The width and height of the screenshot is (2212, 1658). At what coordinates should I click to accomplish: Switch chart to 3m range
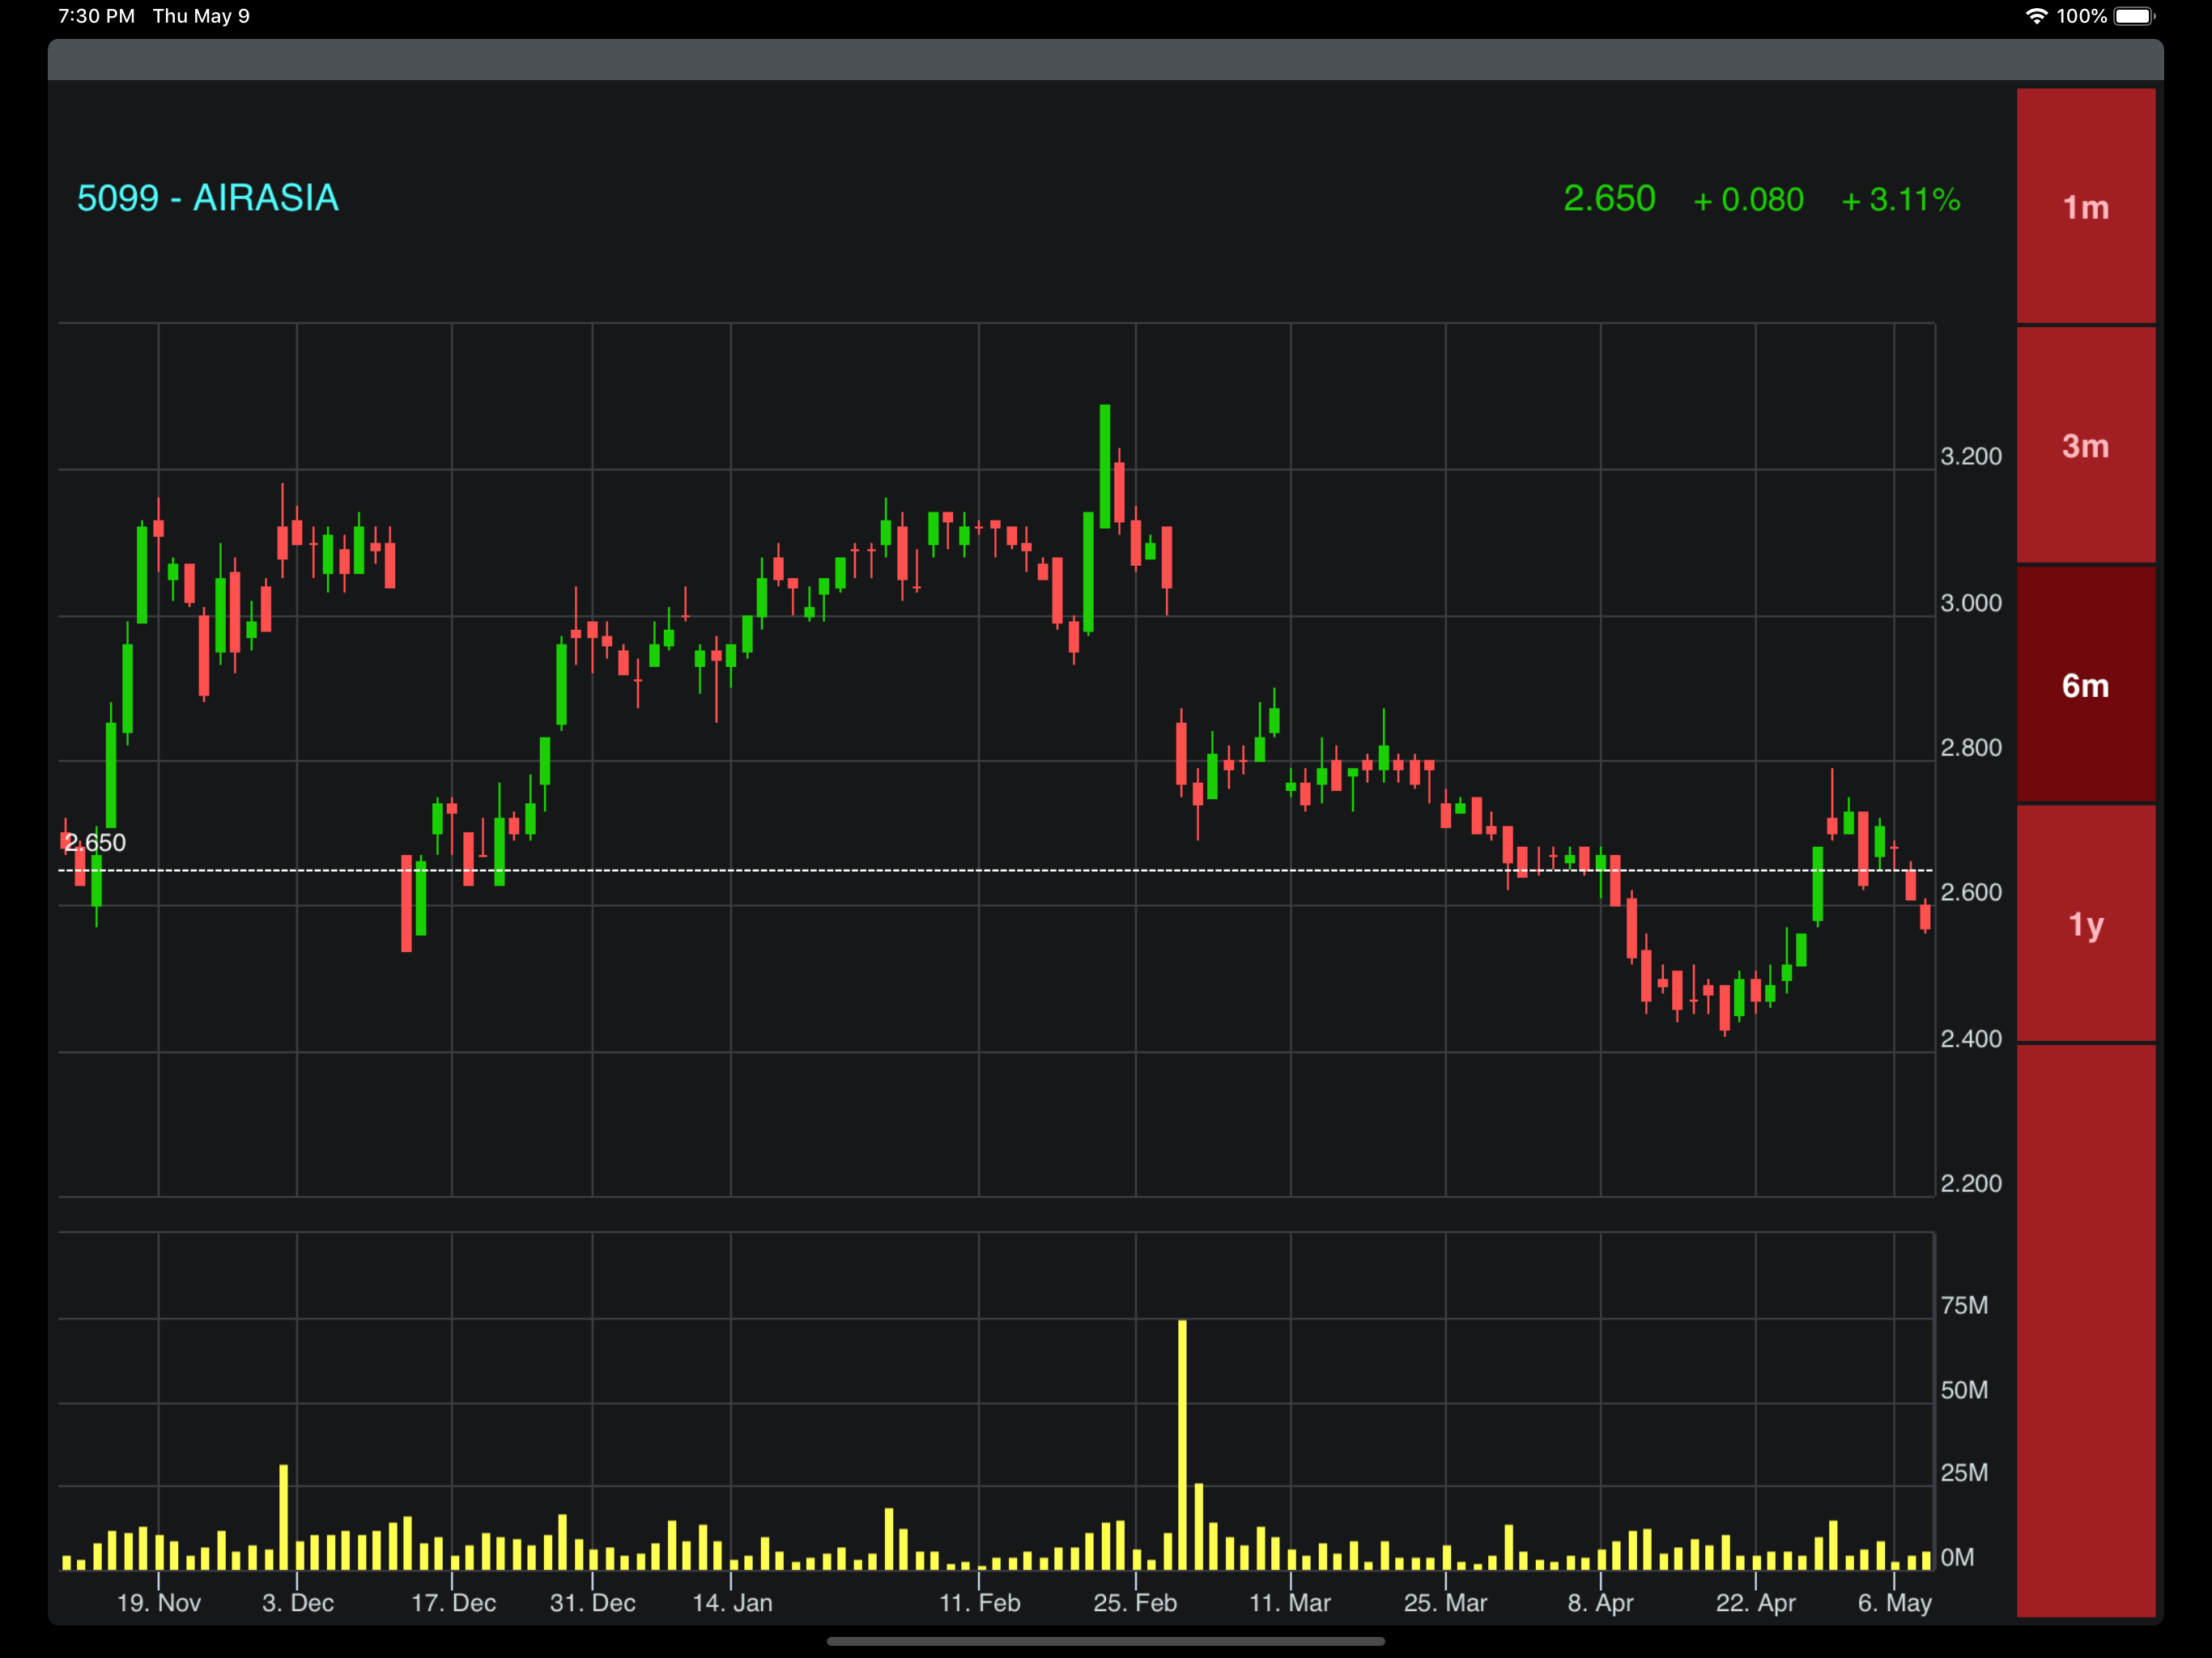[2085, 445]
